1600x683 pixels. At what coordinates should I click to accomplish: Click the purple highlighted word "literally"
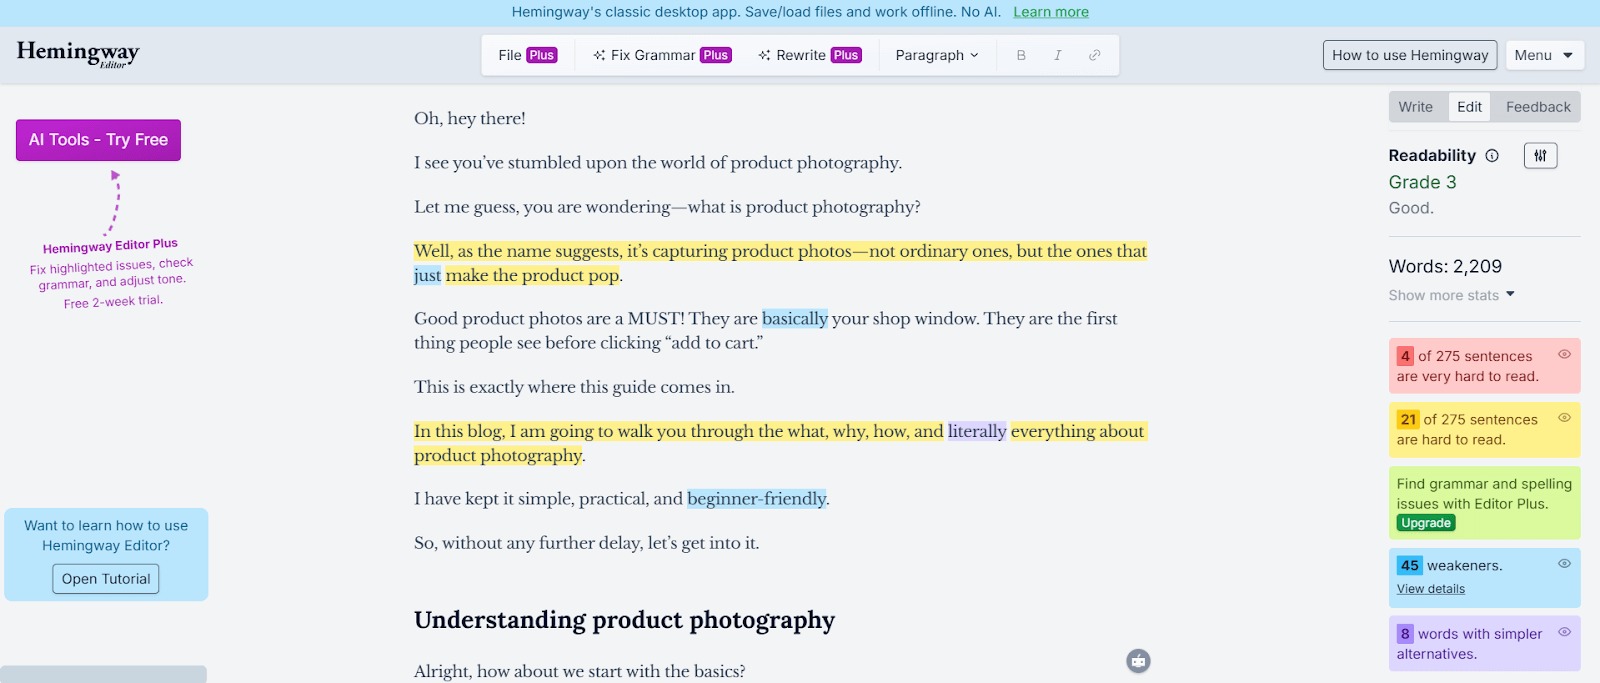tap(977, 431)
